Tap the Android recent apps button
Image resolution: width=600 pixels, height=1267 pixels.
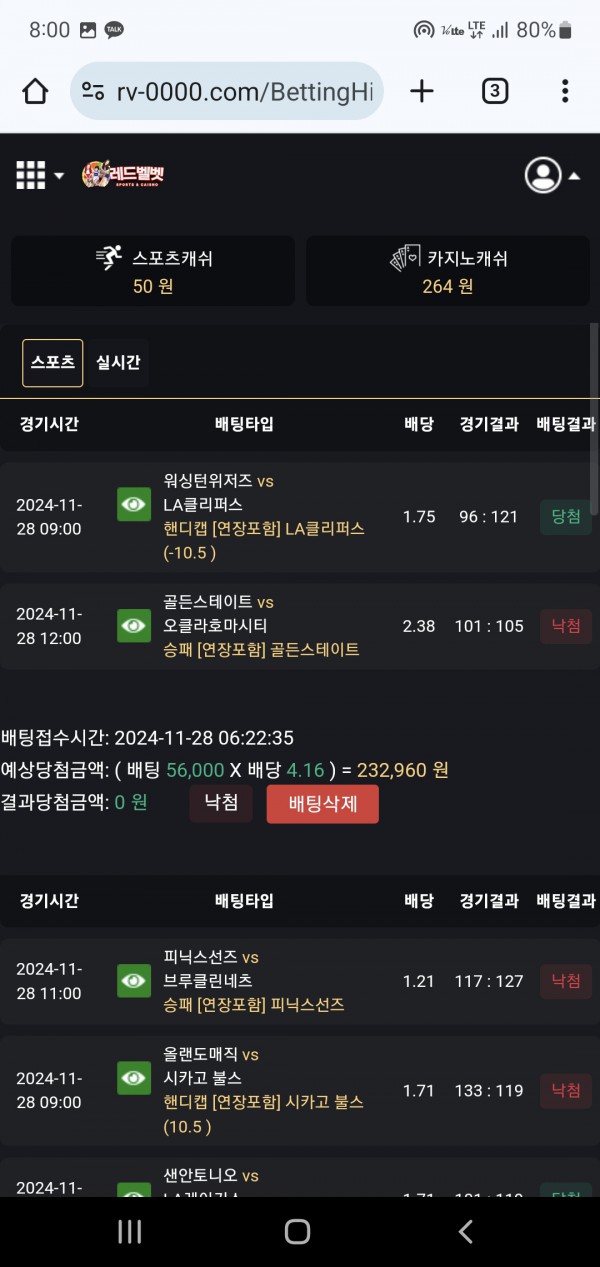pyautogui.click(x=130, y=1231)
